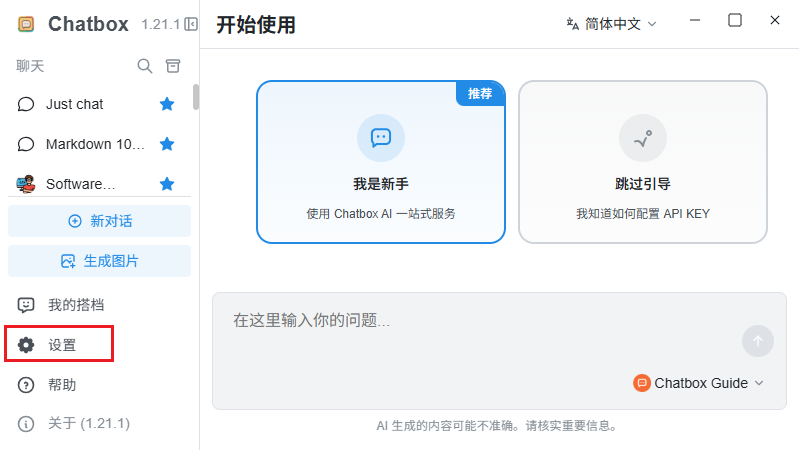Minimize the Chatbox window

[x=695, y=20]
